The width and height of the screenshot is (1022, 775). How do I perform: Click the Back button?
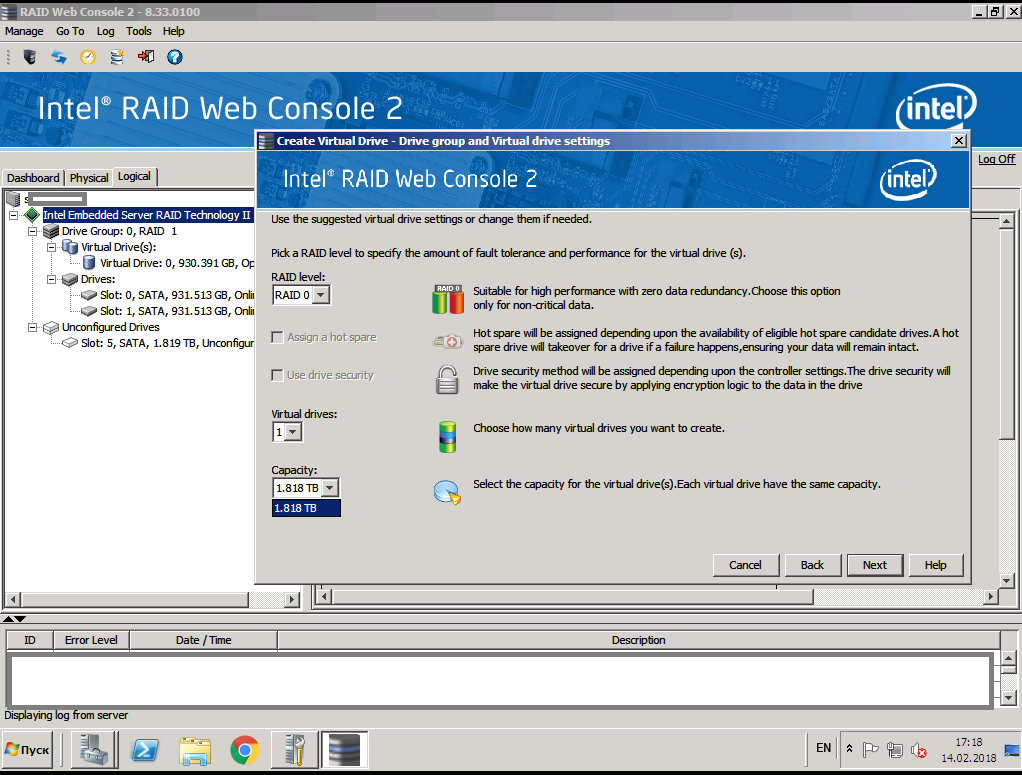[x=812, y=565]
